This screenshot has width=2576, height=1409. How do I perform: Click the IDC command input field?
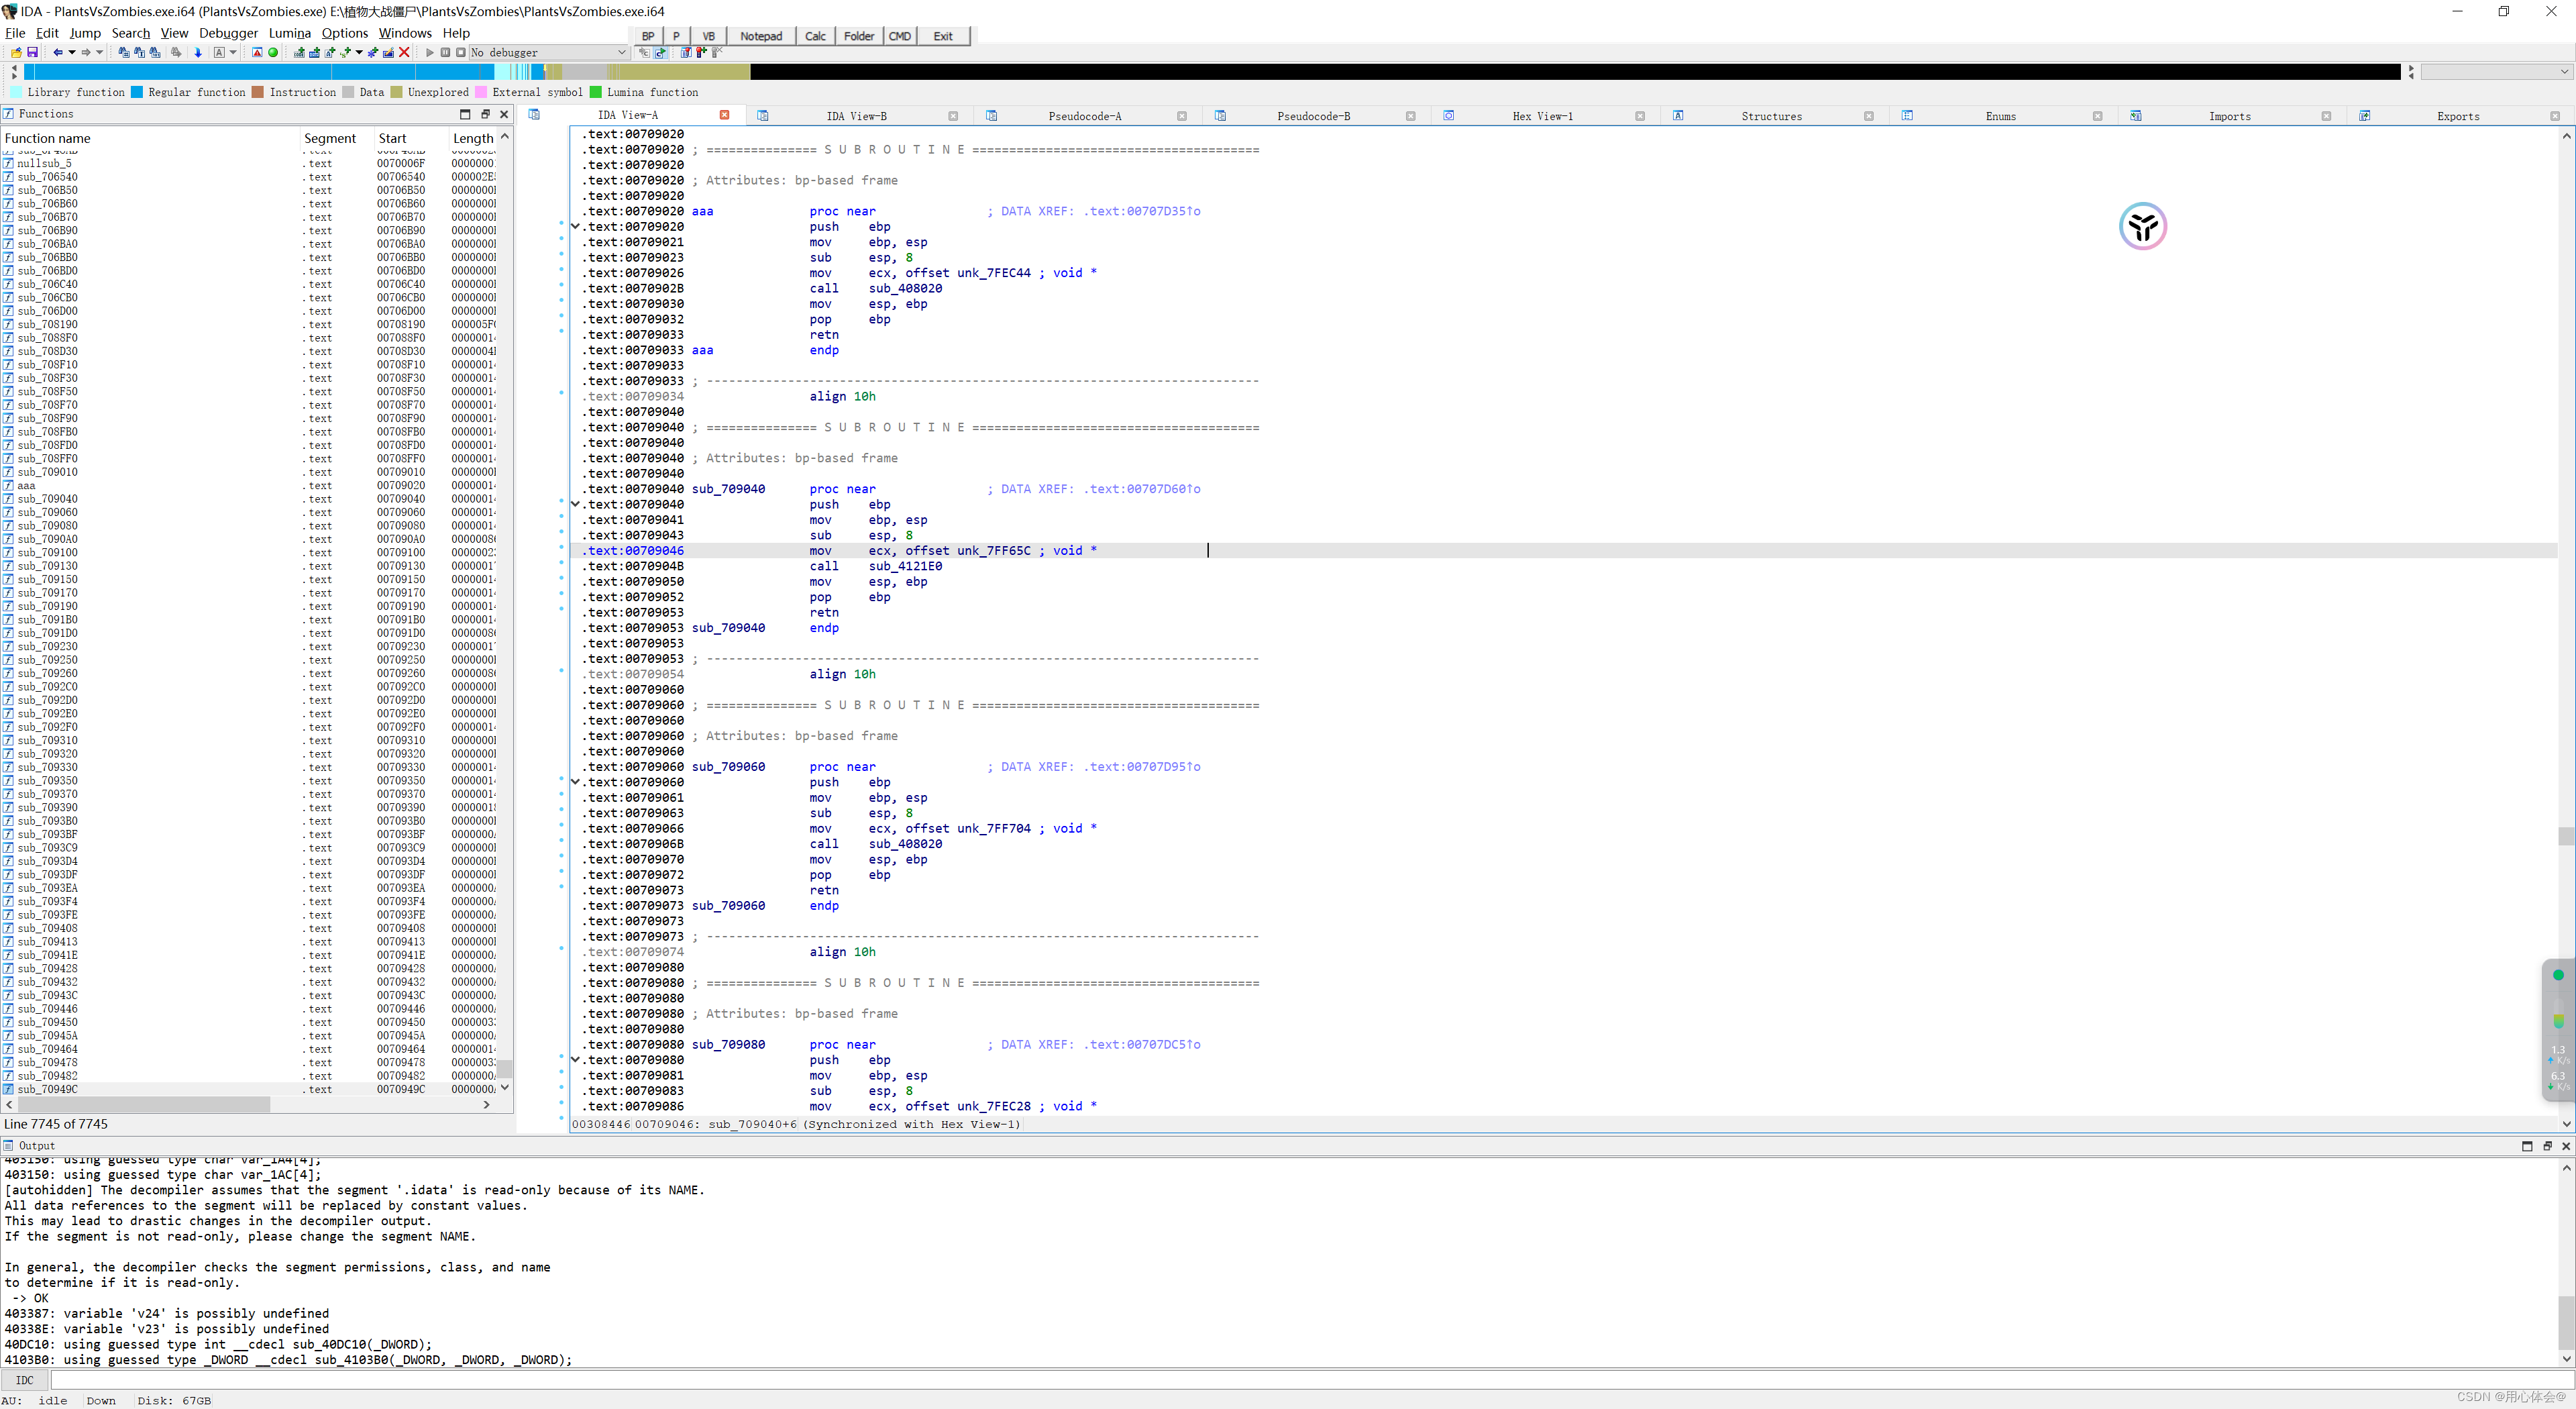pyautogui.click(x=1300, y=1380)
